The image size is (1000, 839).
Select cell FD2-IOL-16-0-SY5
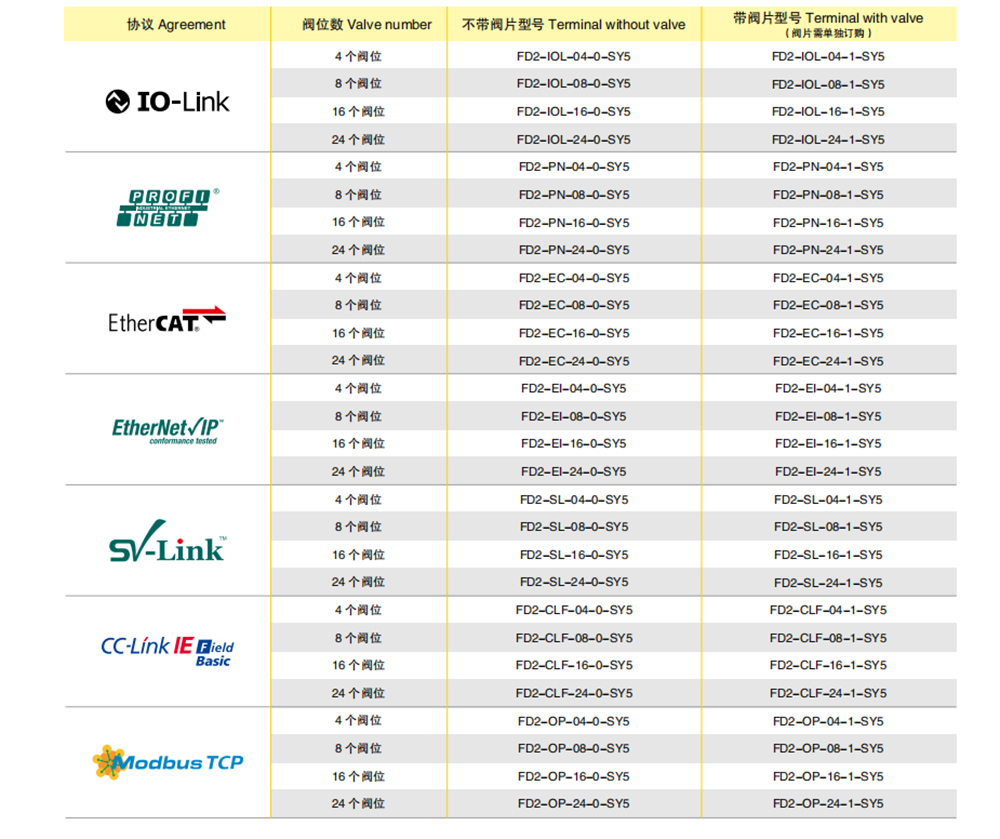pyautogui.click(x=573, y=112)
